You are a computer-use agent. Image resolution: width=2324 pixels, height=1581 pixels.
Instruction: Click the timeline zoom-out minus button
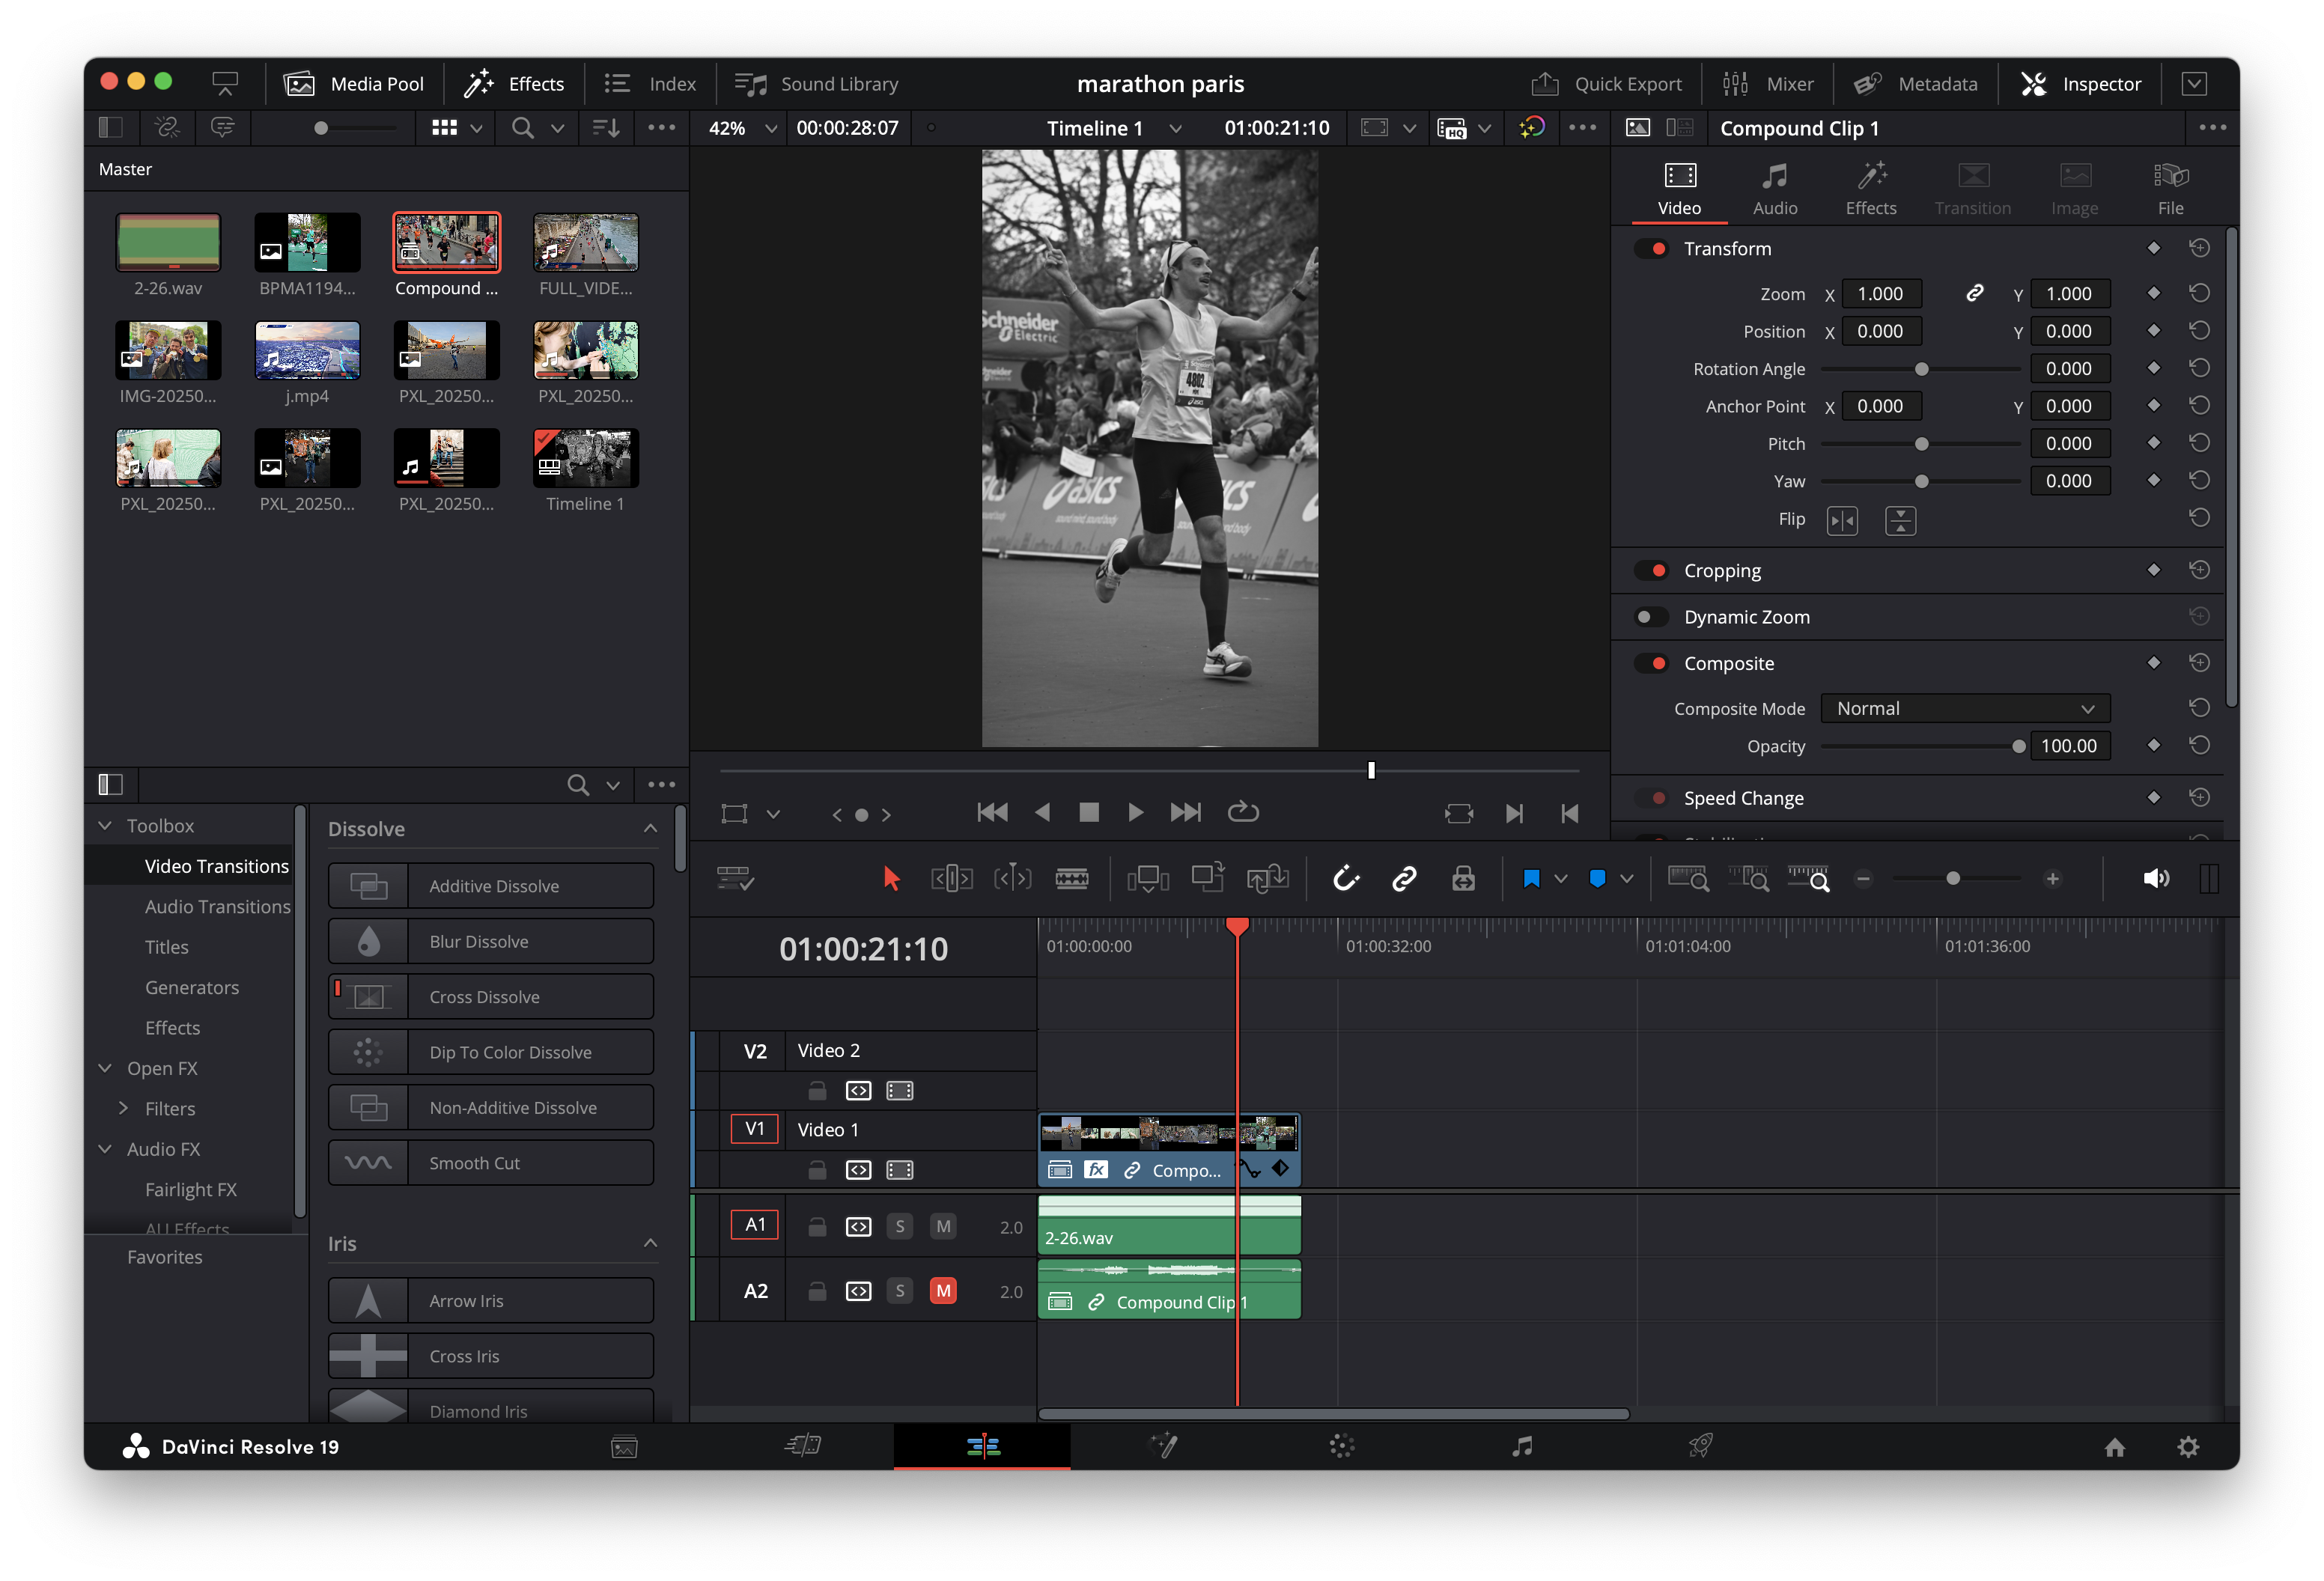pyautogui.click(x=1863, y=879)
